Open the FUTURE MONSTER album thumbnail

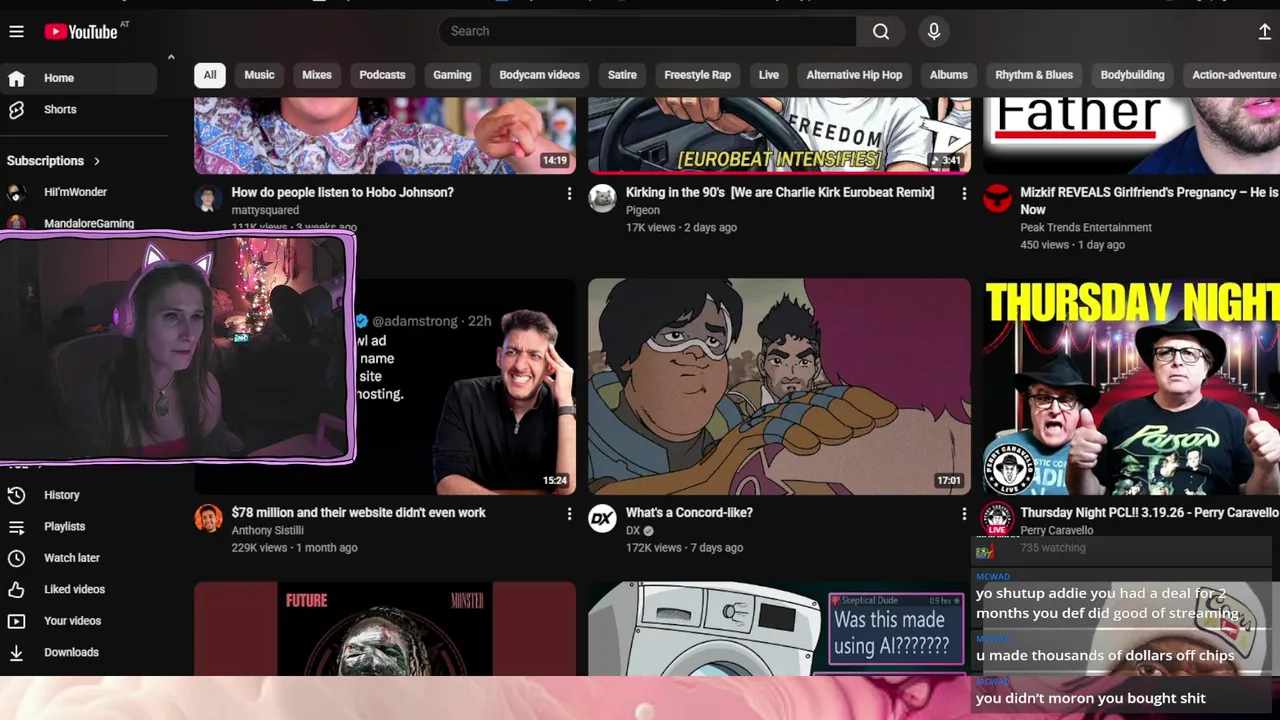point(385,629)
